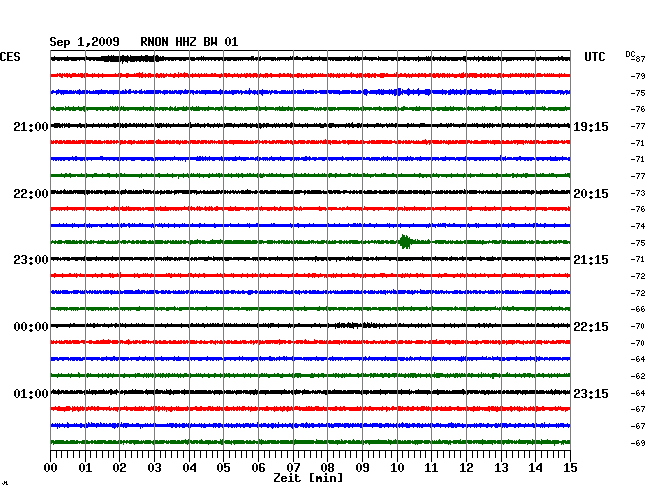Click the date label "Sep 1,2009"

[x=85, y=42]
